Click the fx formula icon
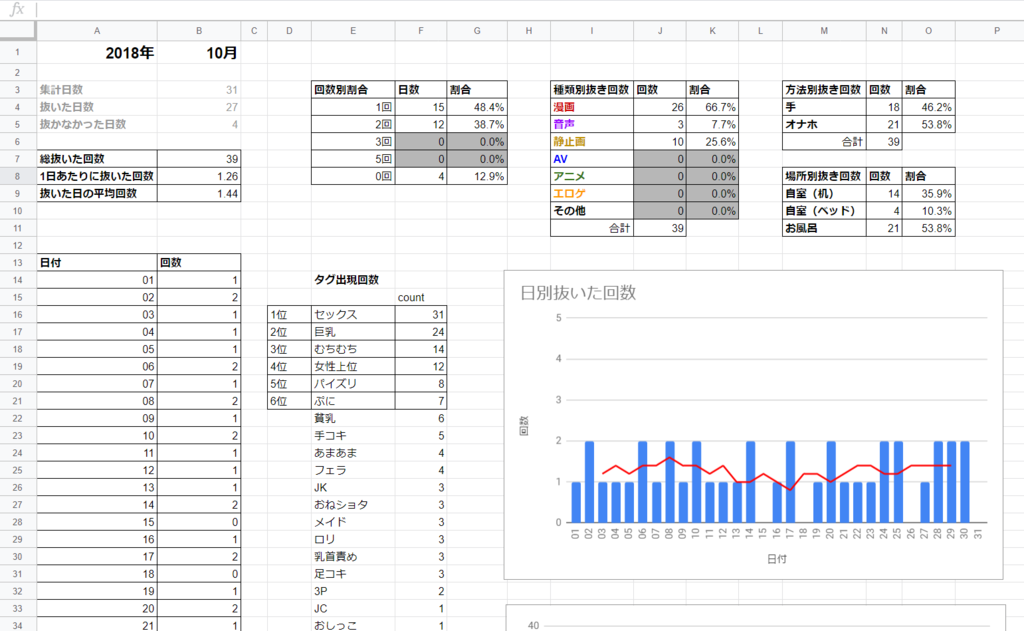Screen dimensions: 1024x631 pyautogui.click(x=17, y=9)
